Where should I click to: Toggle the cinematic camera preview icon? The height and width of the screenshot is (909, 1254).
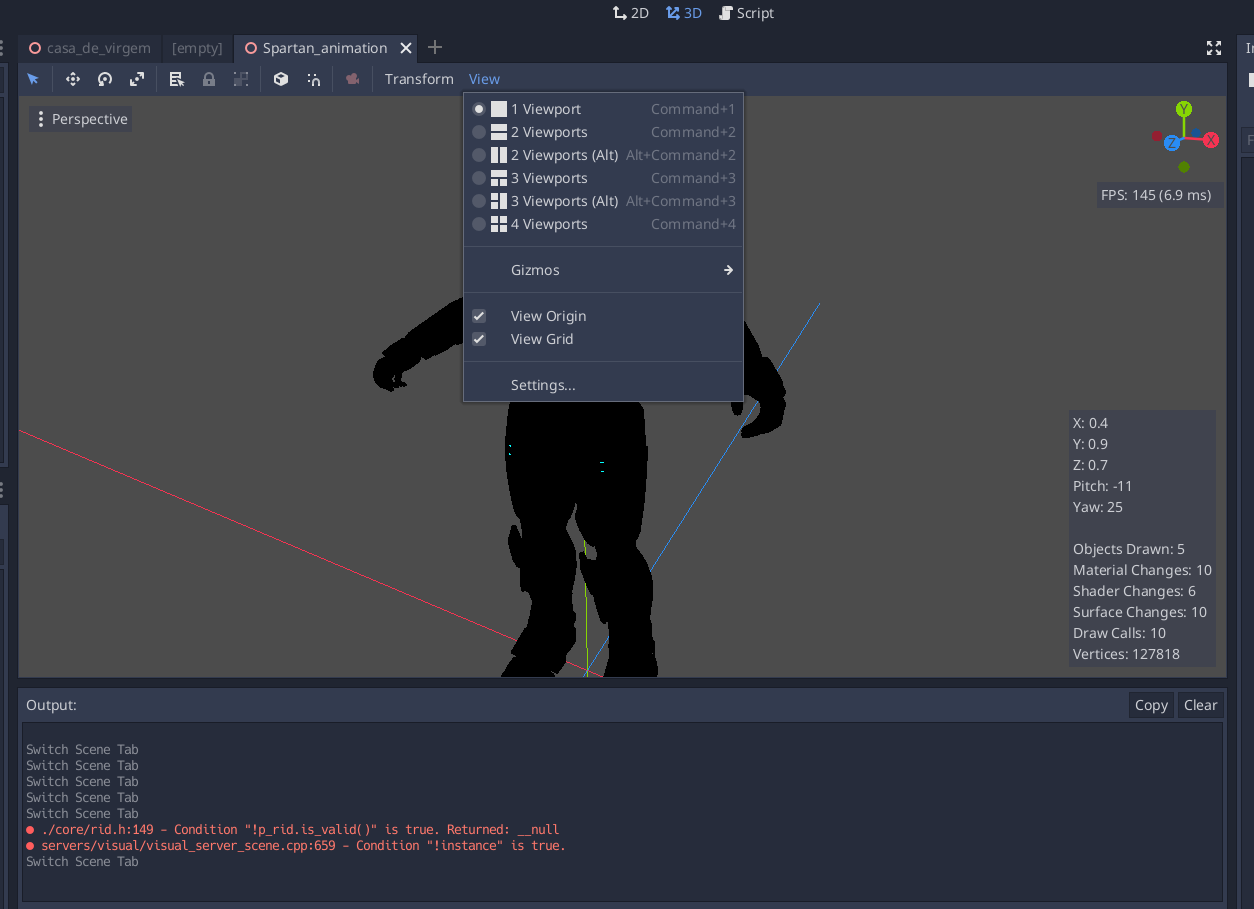(x=352, y=78)
